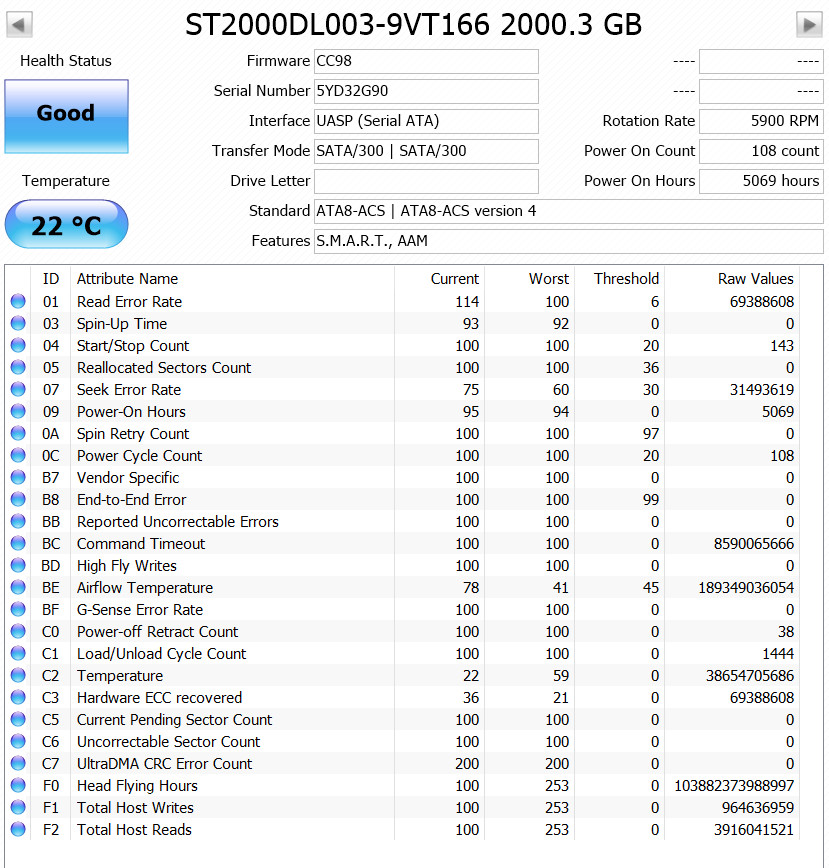
Task: Click raw value 103882373988997 for Head Flying Hours
Action: click(x=734, y=786)
